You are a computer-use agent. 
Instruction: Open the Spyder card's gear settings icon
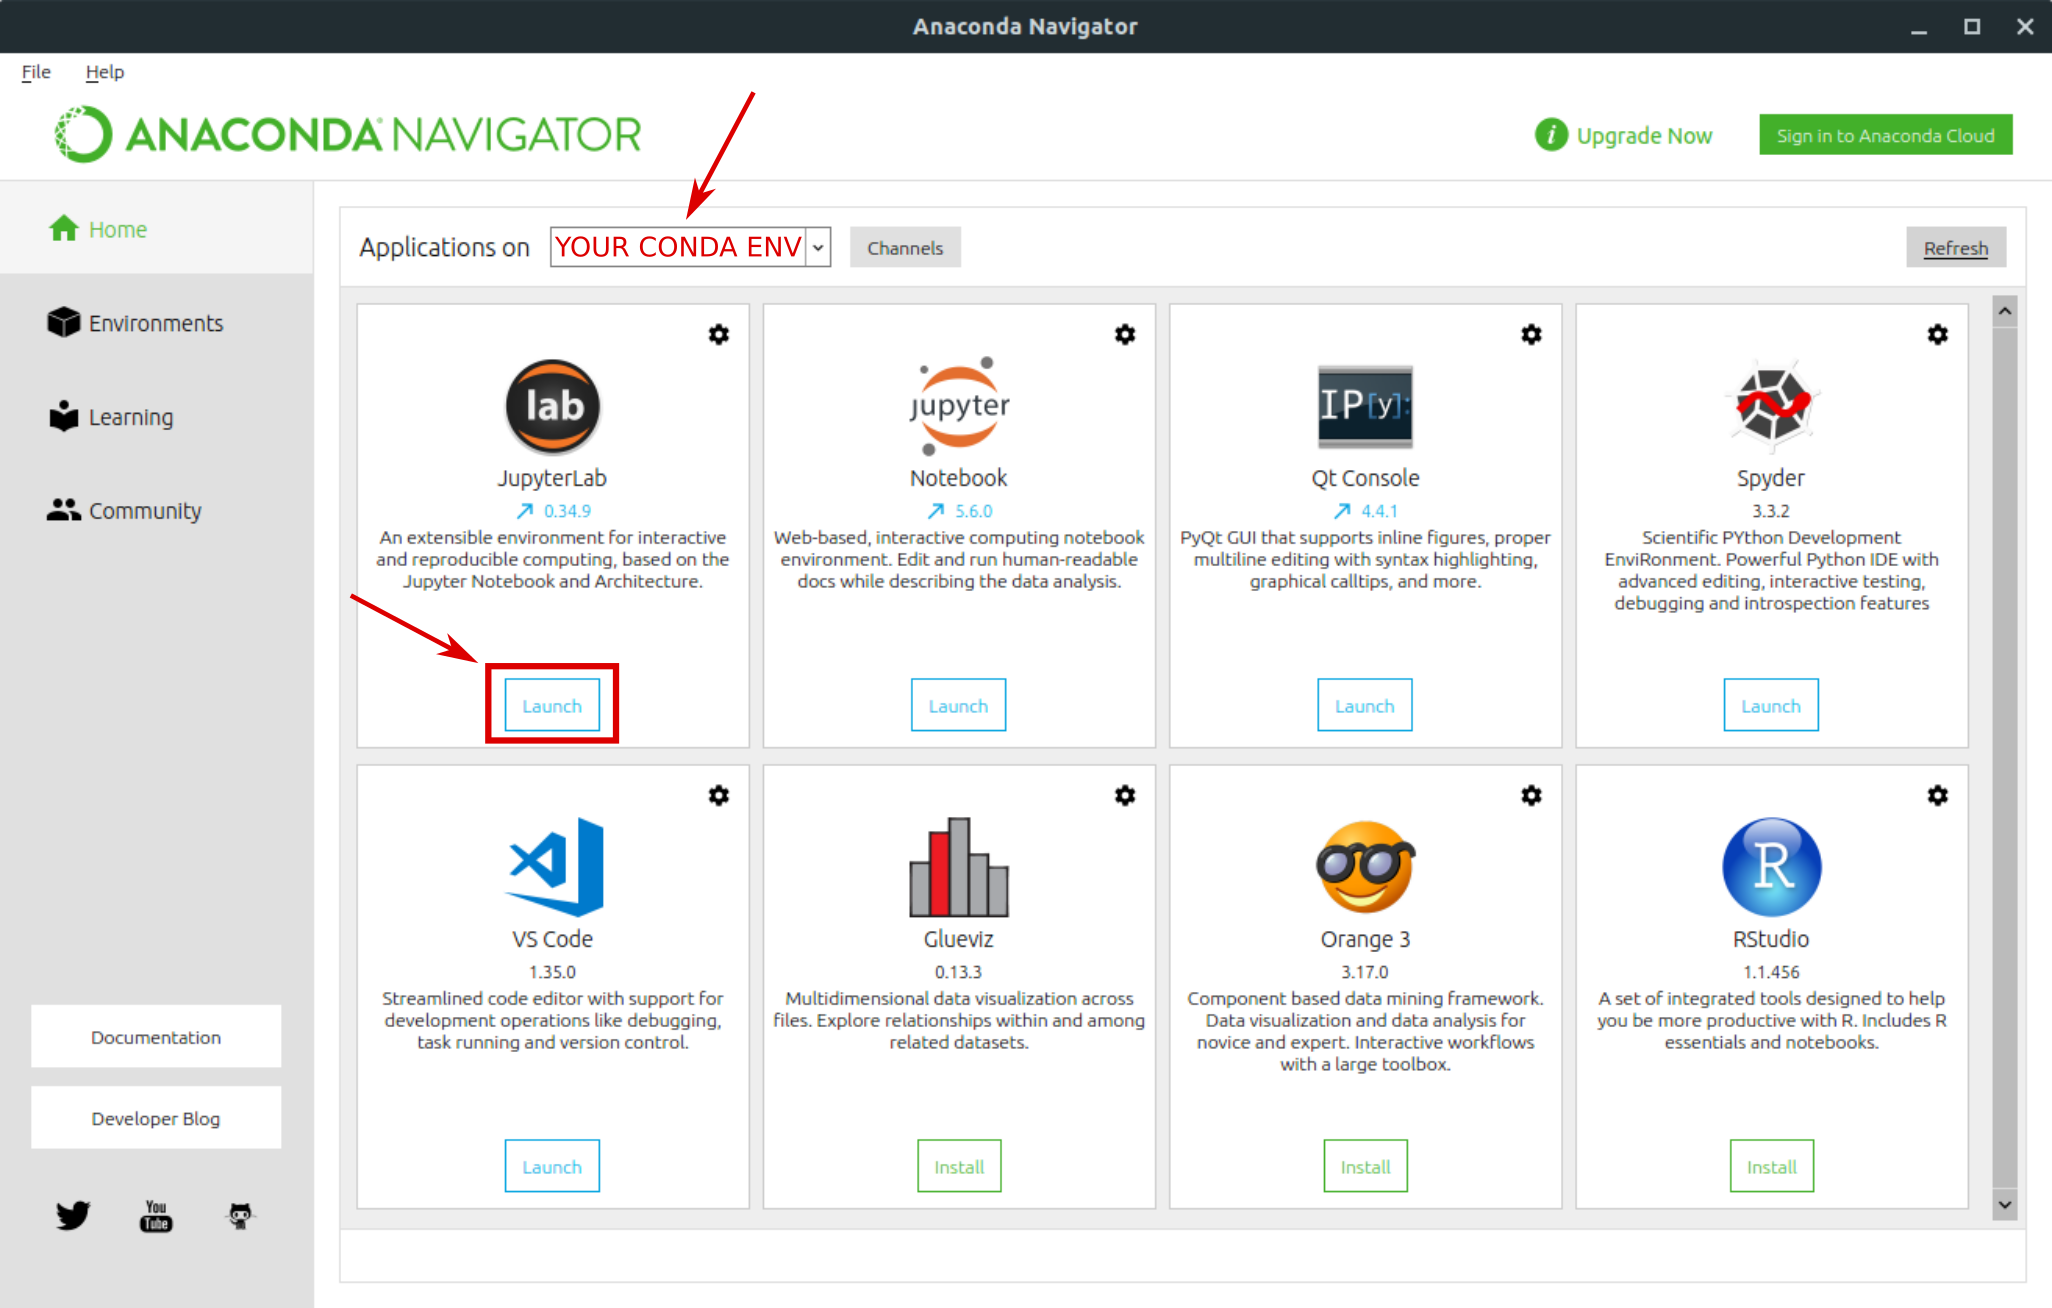pos(1938,334)
